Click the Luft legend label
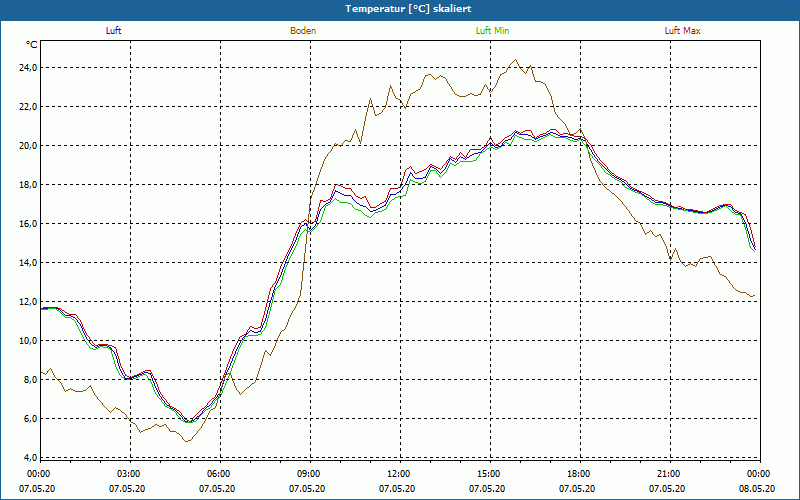The width and height of the screenshot is (800, 500). coord(113,31)
